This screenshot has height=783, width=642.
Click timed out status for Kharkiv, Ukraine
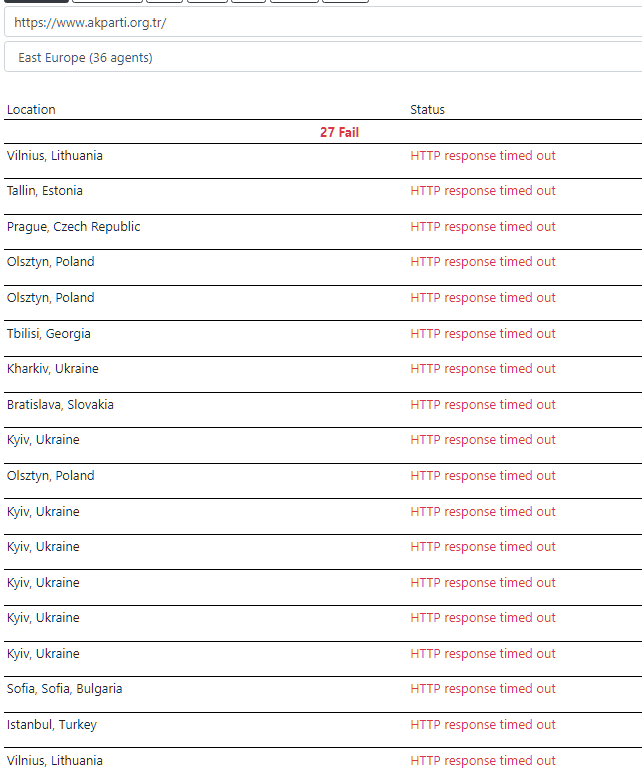(482, 369)
